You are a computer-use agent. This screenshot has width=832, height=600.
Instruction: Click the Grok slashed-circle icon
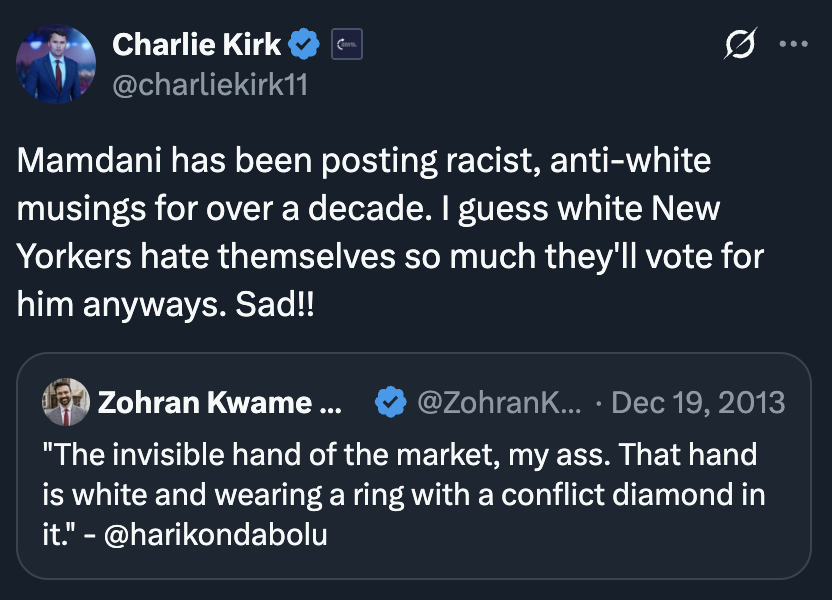[x=740, y=45]
